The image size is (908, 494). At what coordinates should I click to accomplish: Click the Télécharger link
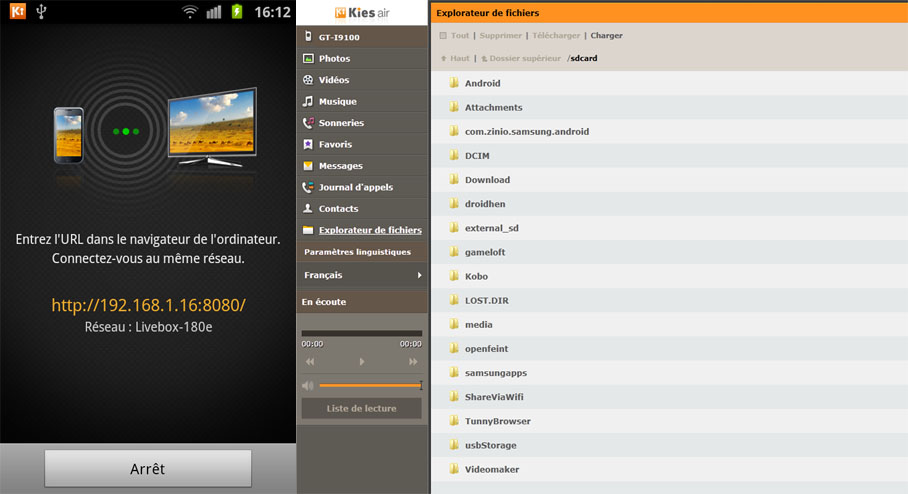(x=556, y=35)
